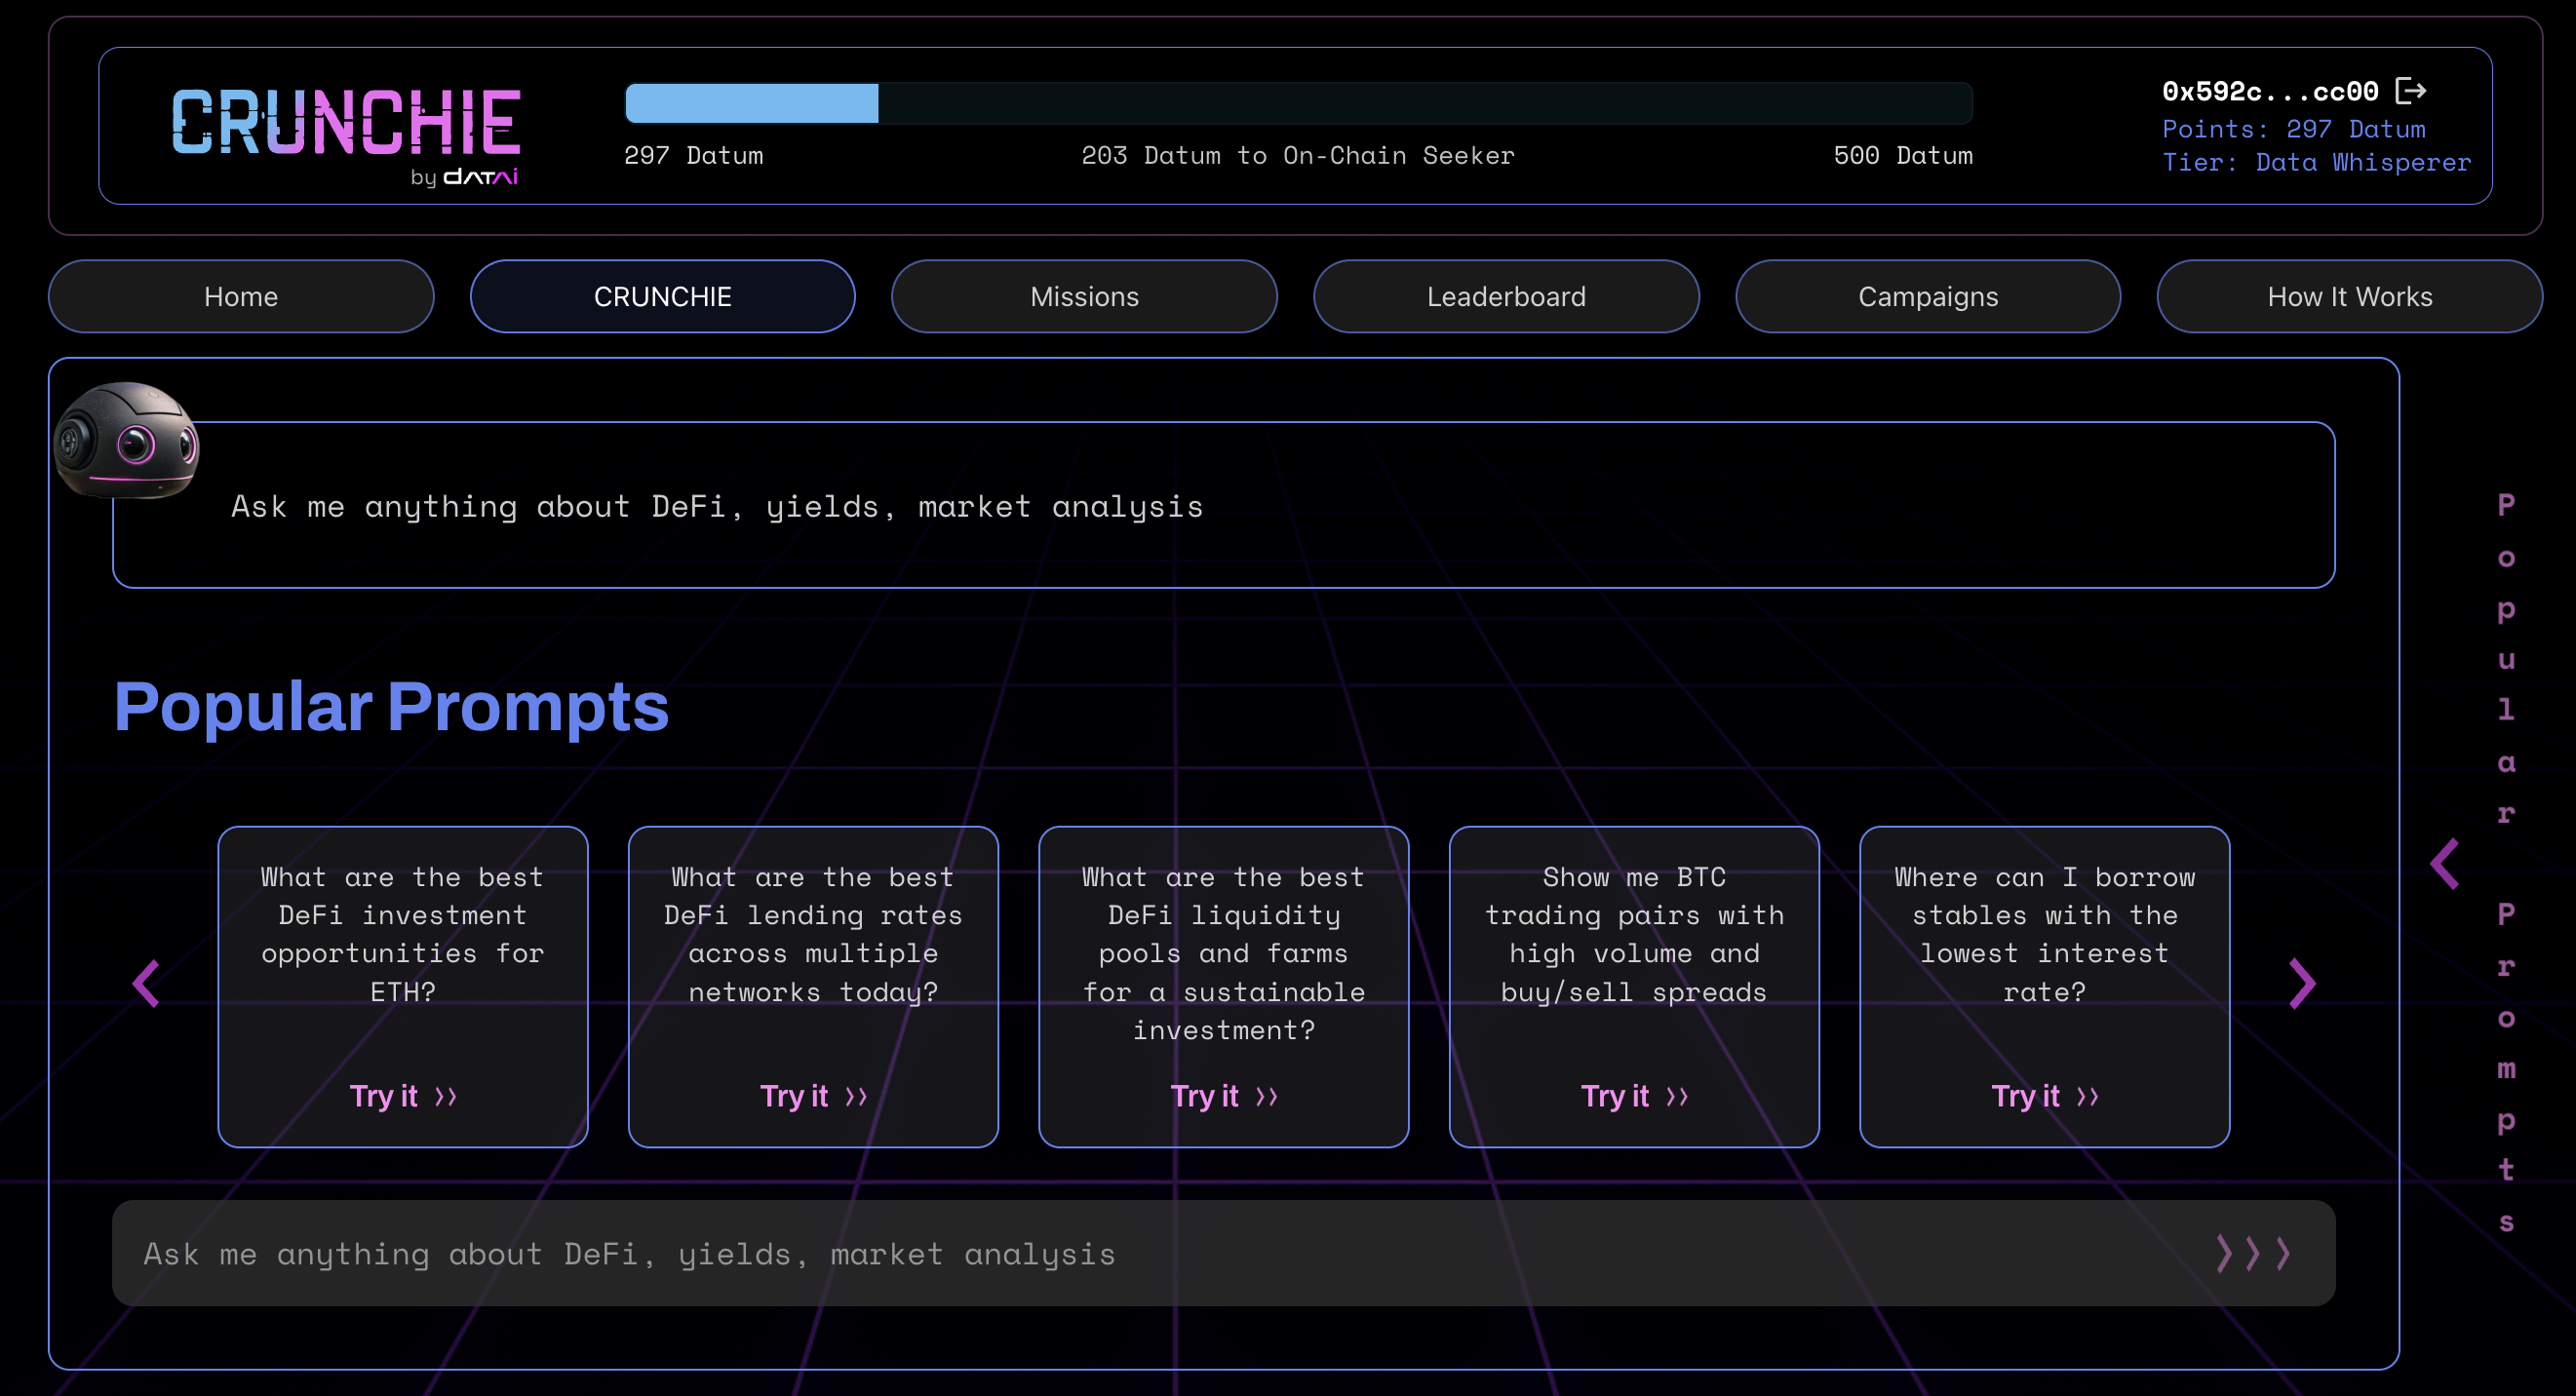2576x1396 pixels.
Task: Submit query with triple-chevron send icon
Action: [x=2252, y=1253]
